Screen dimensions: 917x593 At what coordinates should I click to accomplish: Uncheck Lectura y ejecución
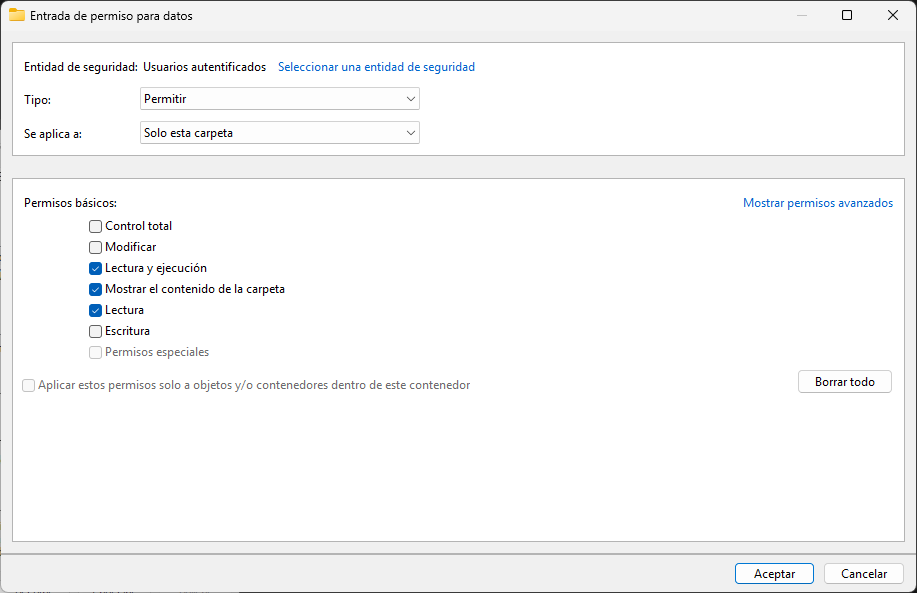tap(95, 268)
